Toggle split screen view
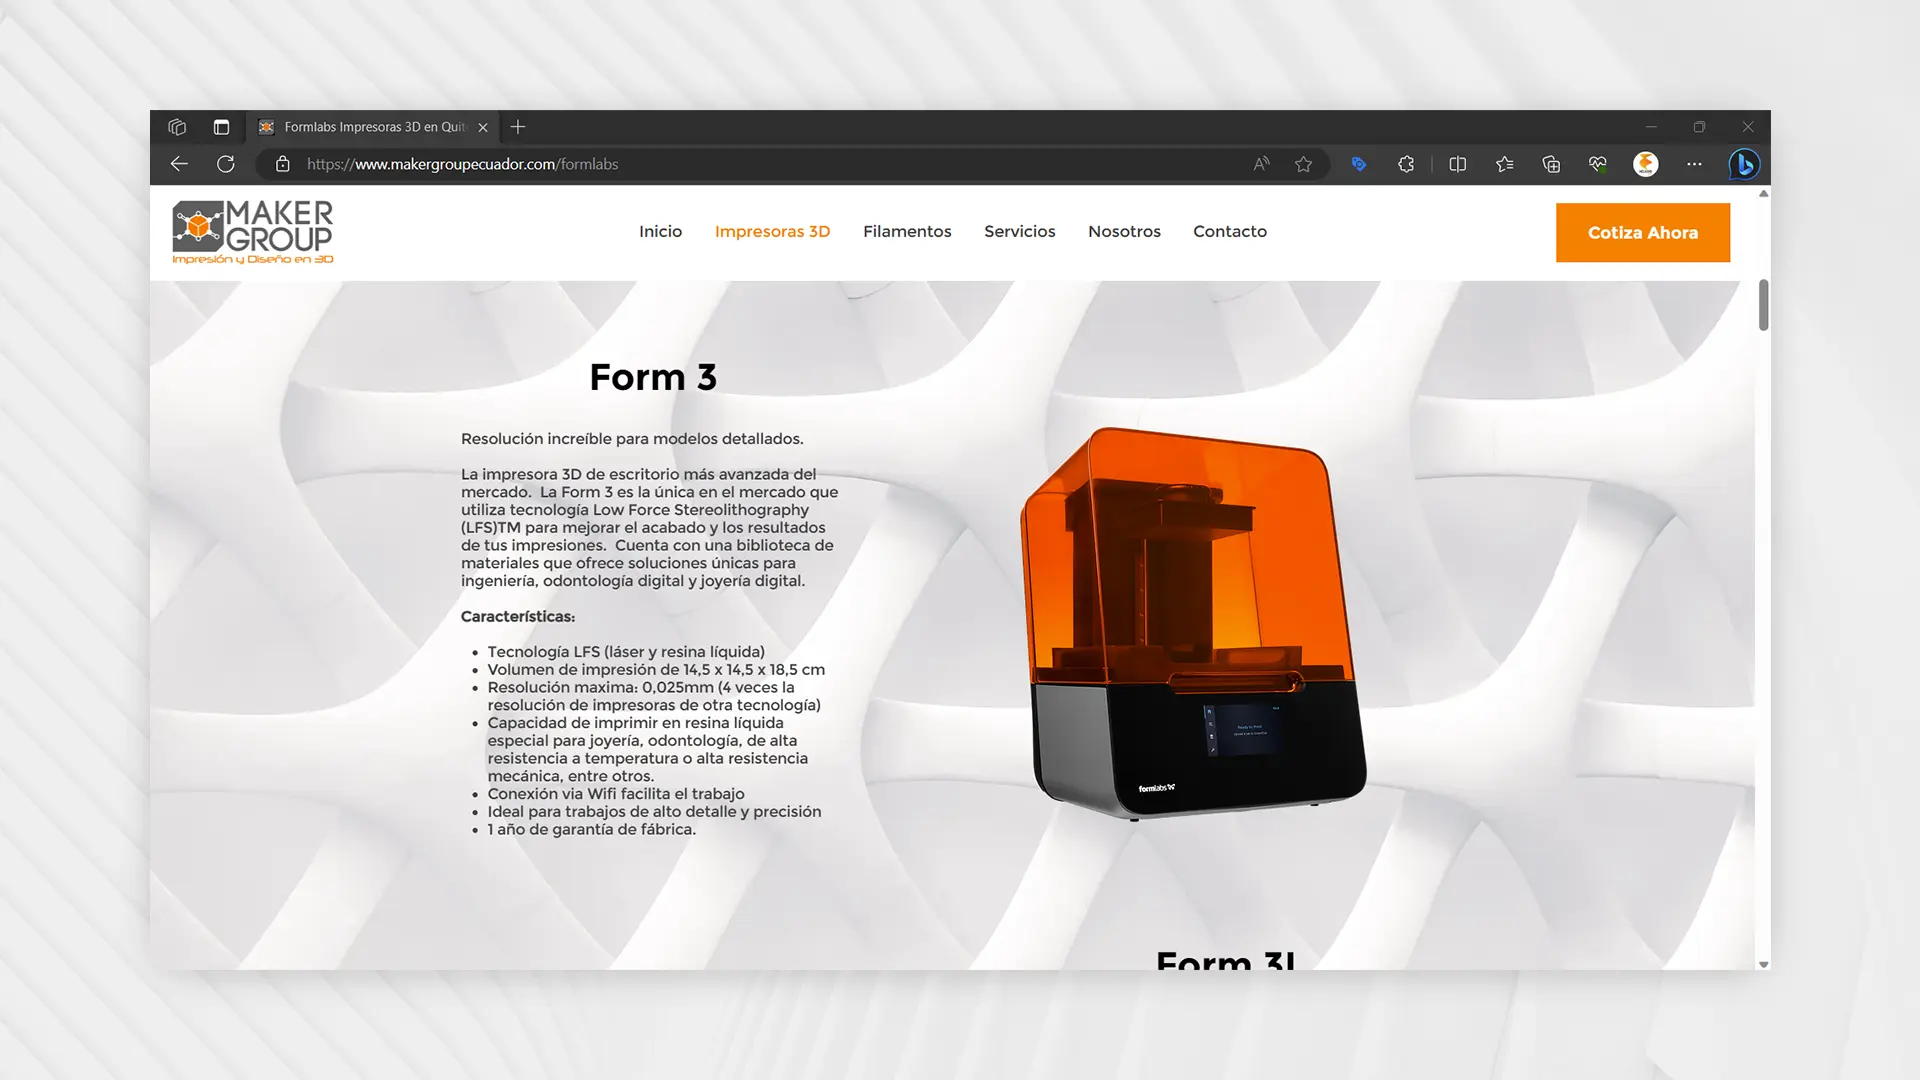Screen dimensions: 1920x1080 tap(1458, 164)
